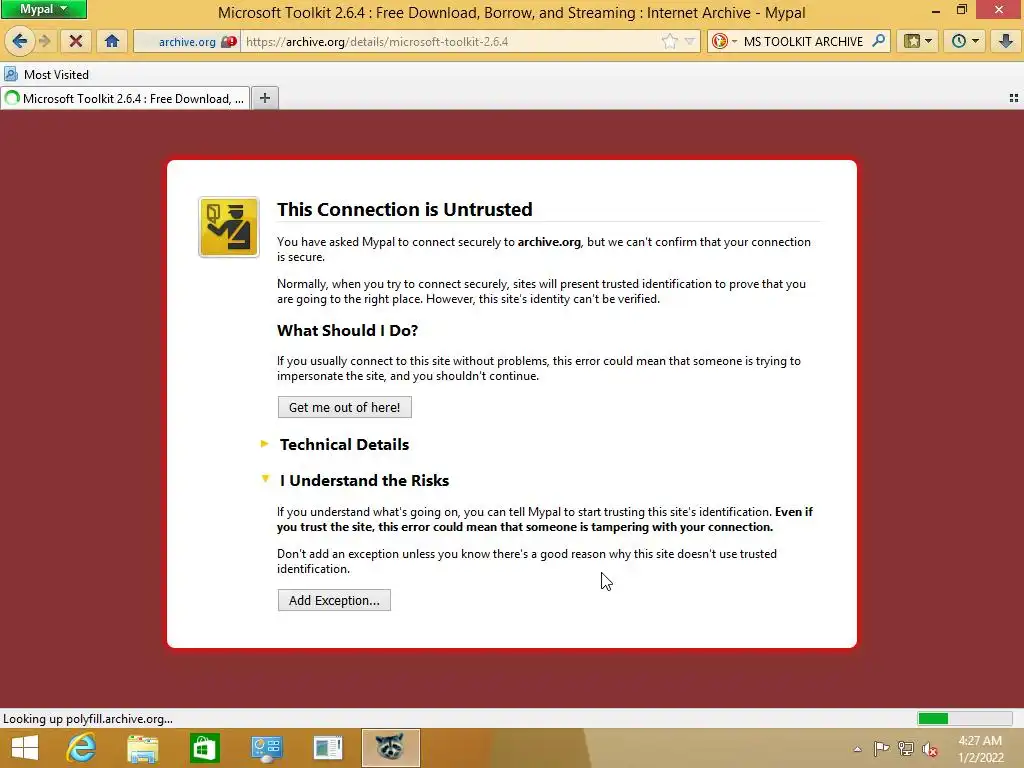Go back one page with Back arrow

click(19, 42)
